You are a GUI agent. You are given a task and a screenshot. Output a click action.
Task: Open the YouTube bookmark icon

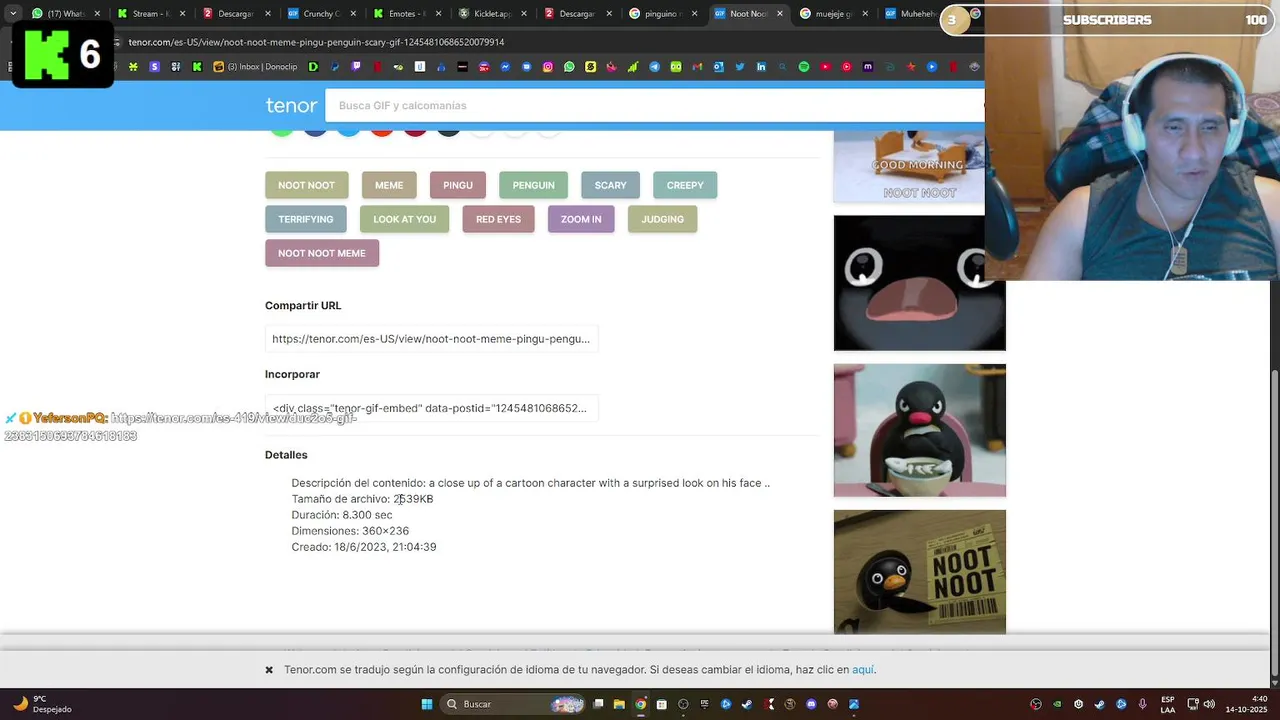pyautogui.click(x=825, y=67)
